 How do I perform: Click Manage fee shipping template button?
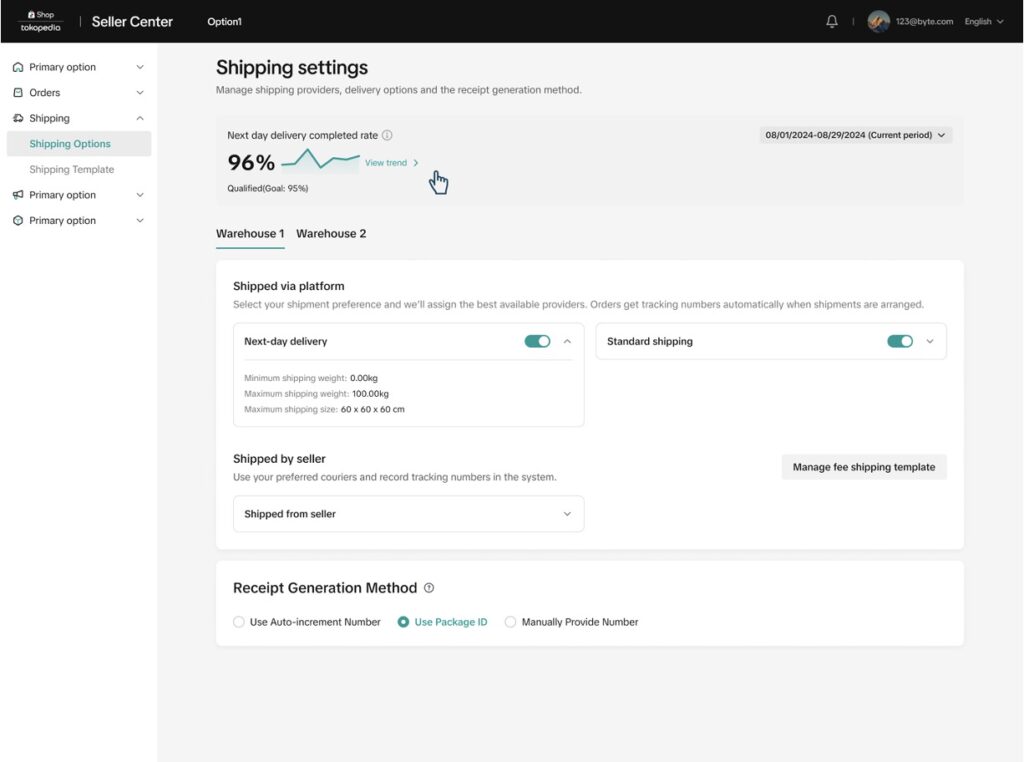point(864,467)
